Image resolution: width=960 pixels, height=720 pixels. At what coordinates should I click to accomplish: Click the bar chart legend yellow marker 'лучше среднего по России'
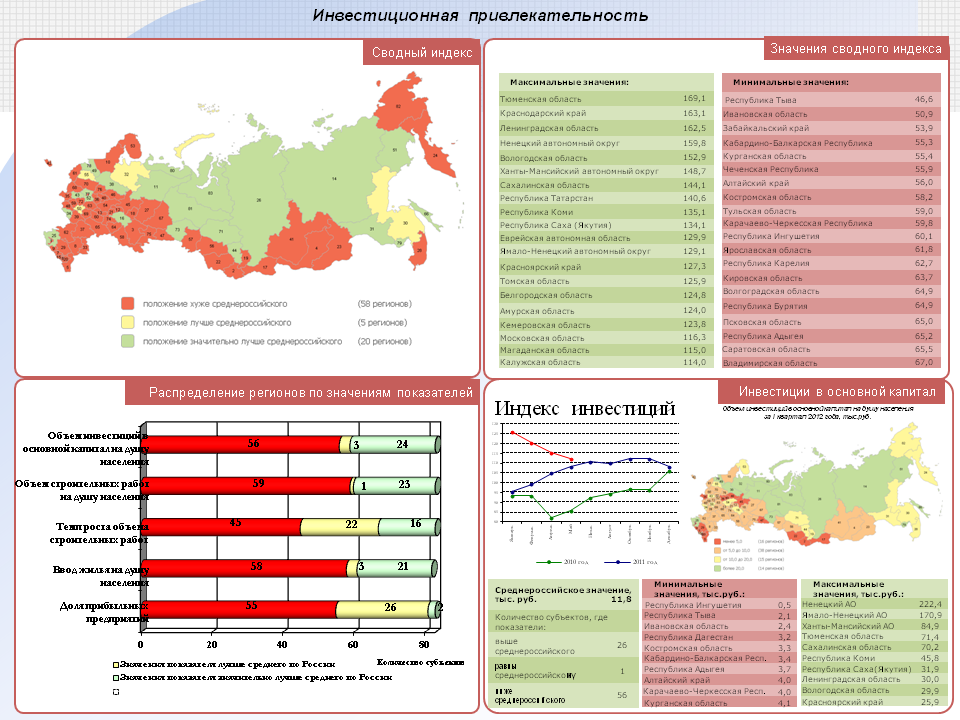tap(116, 664)
